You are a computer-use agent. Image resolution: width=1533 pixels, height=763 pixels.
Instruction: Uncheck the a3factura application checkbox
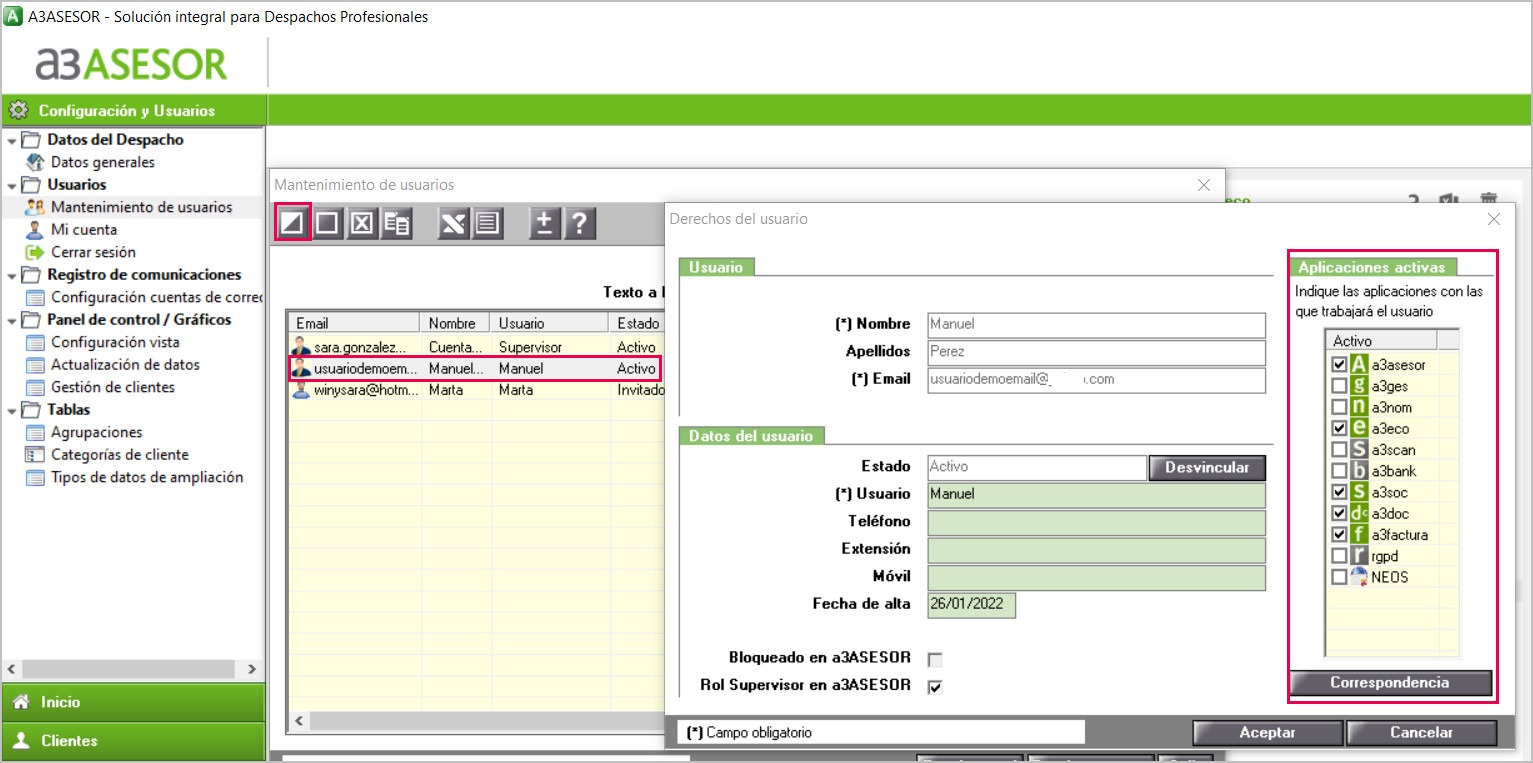[x=1339, y=535]
